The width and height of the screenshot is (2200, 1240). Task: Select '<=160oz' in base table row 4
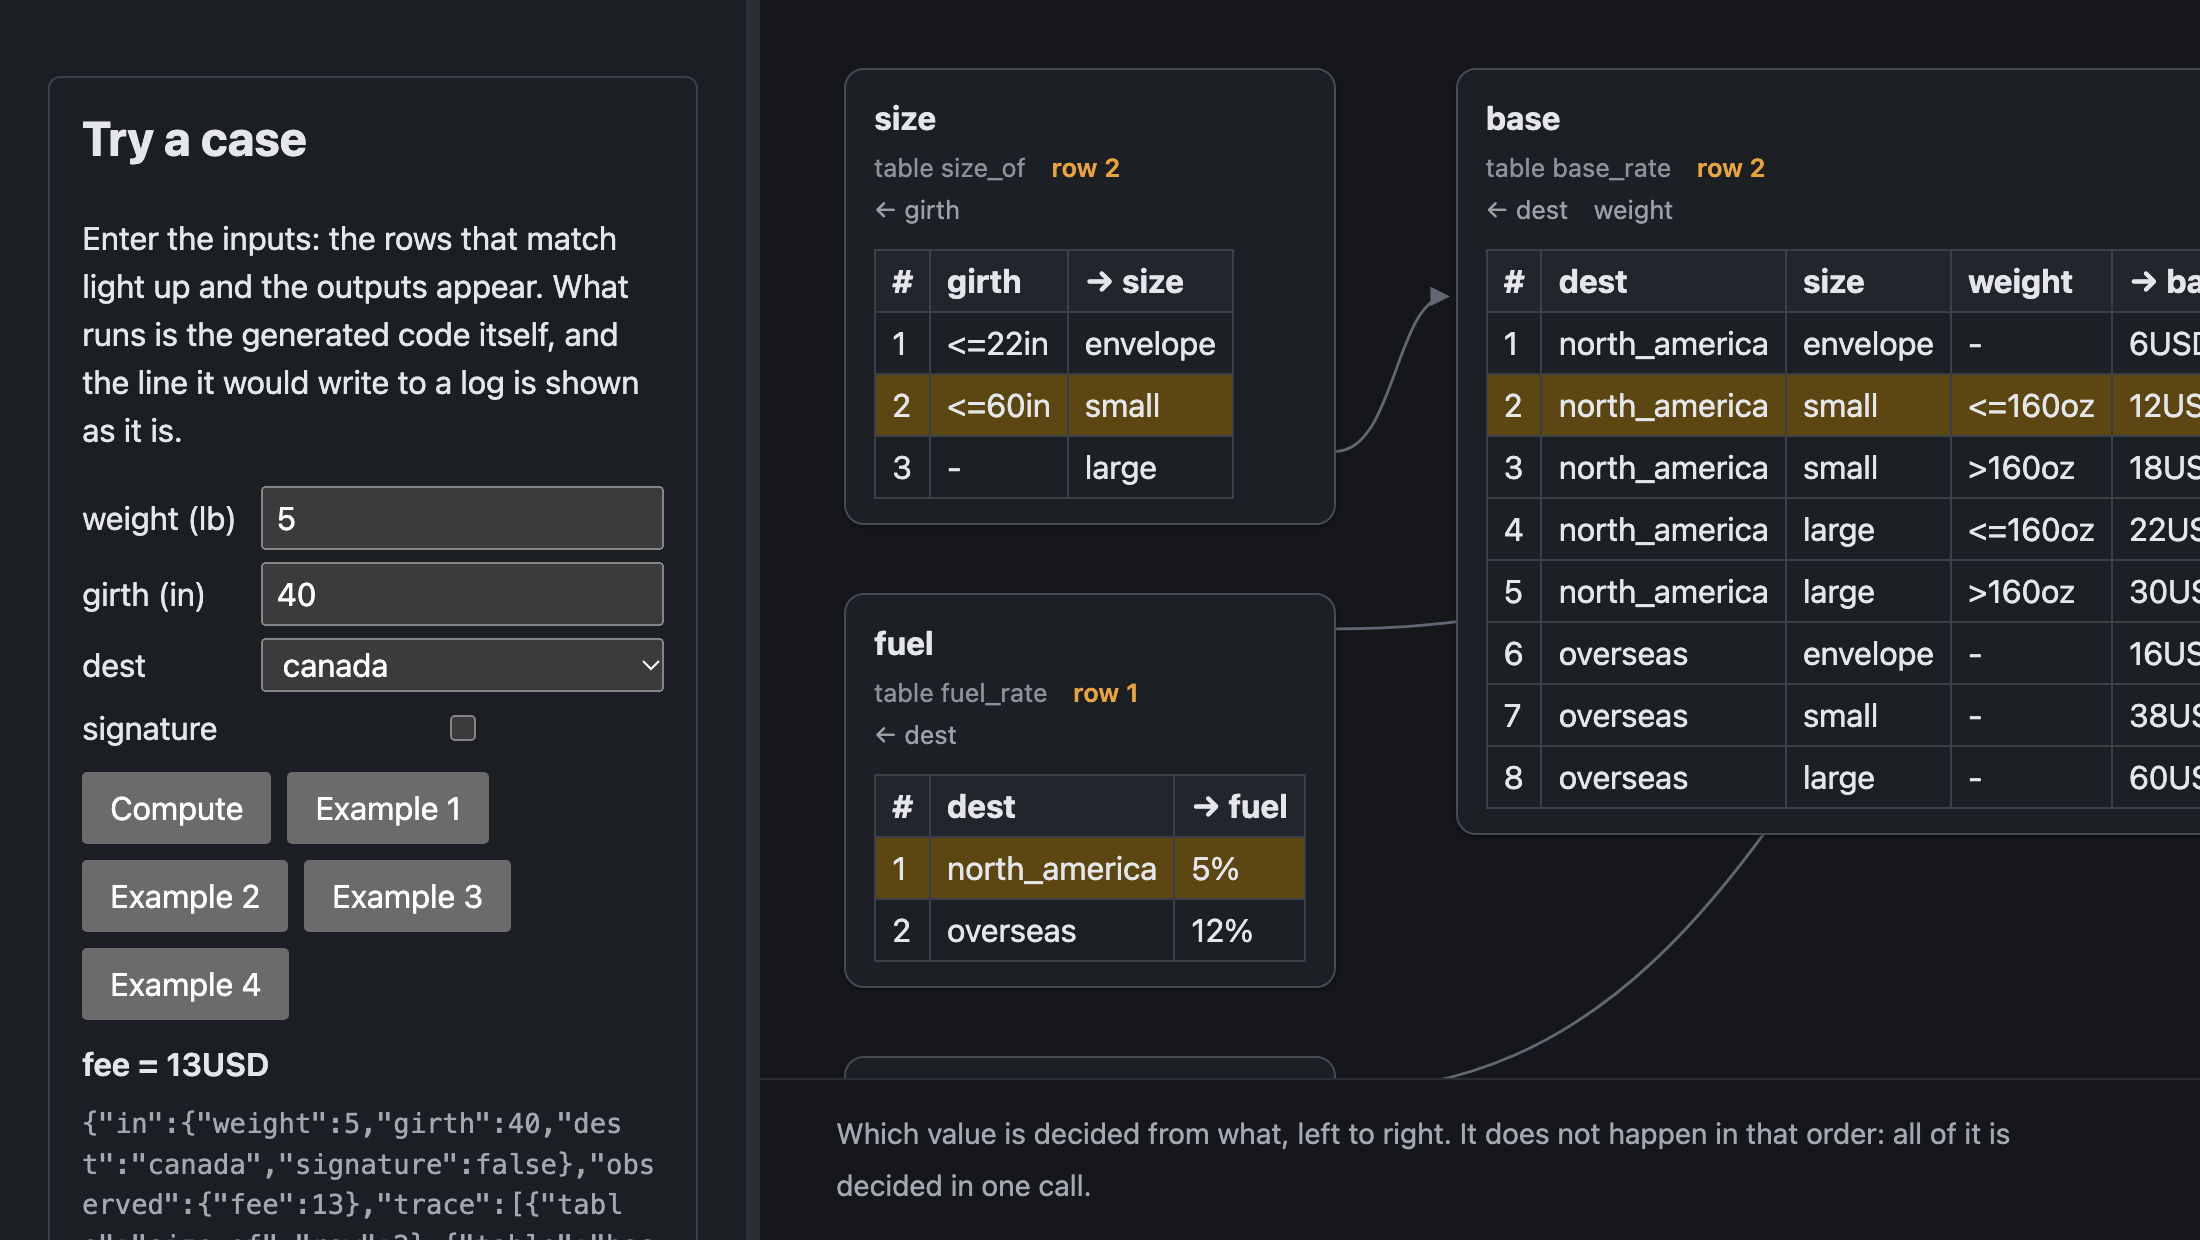pyautogui.click(x=2030, y=530)
